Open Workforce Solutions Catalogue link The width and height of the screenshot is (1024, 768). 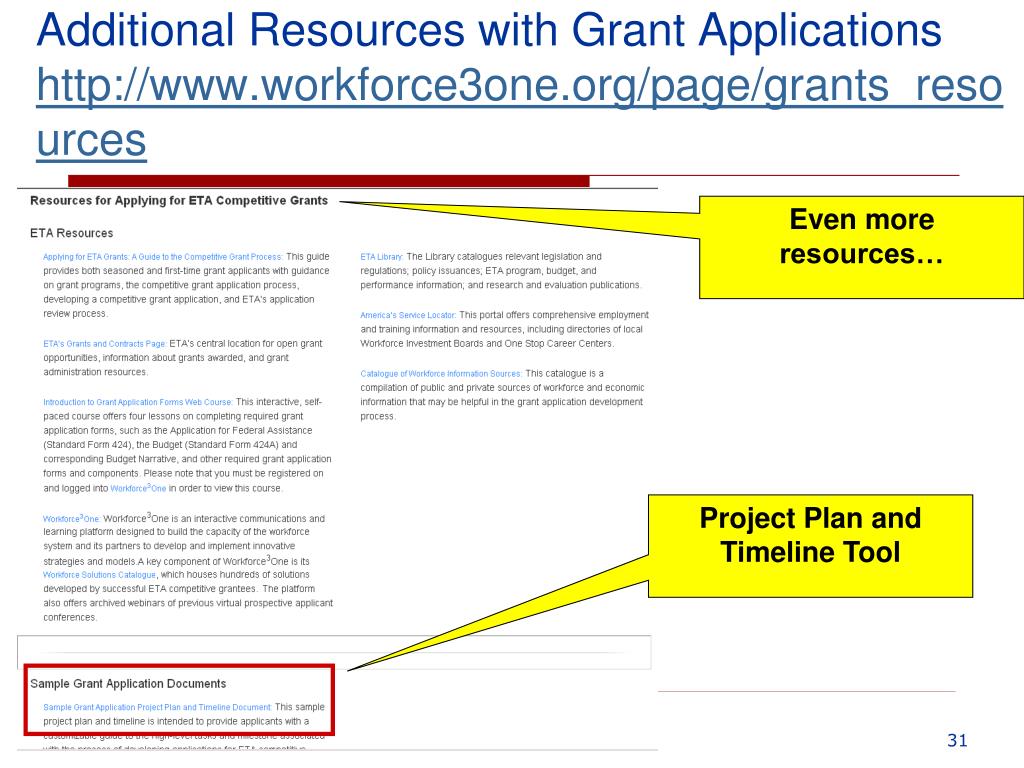tap(99, 575)
